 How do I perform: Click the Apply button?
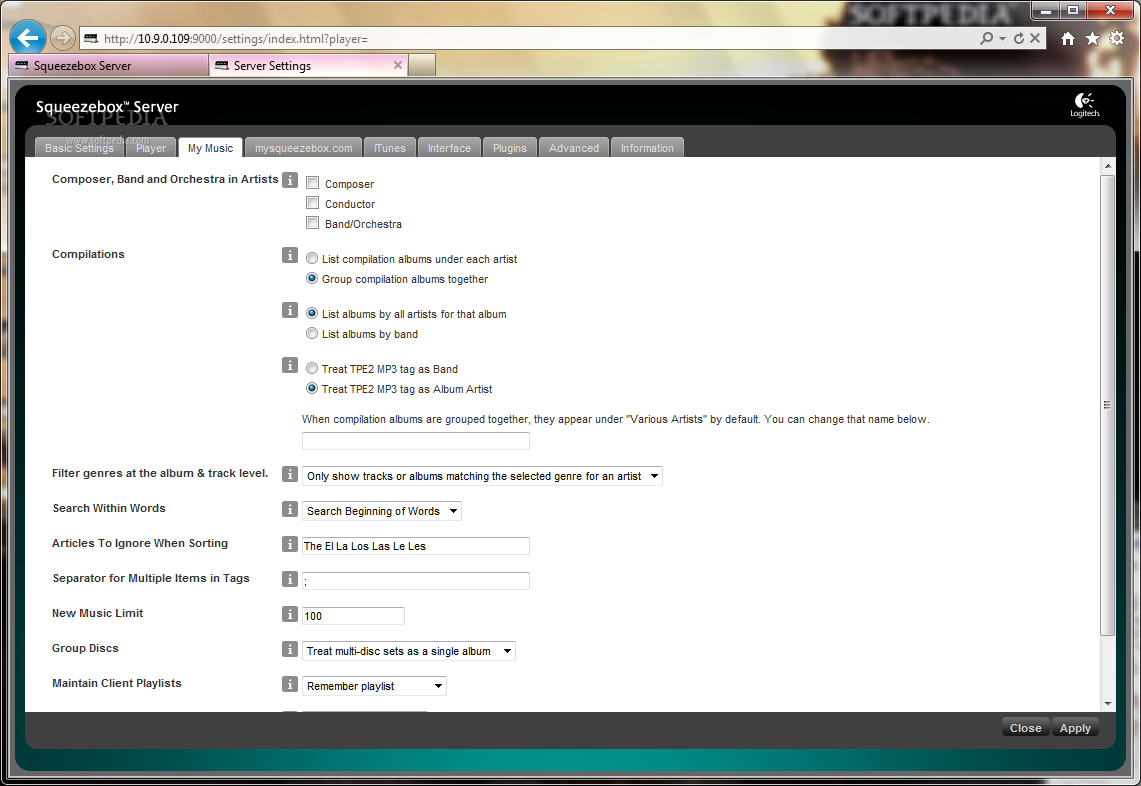coord(1075,727)
